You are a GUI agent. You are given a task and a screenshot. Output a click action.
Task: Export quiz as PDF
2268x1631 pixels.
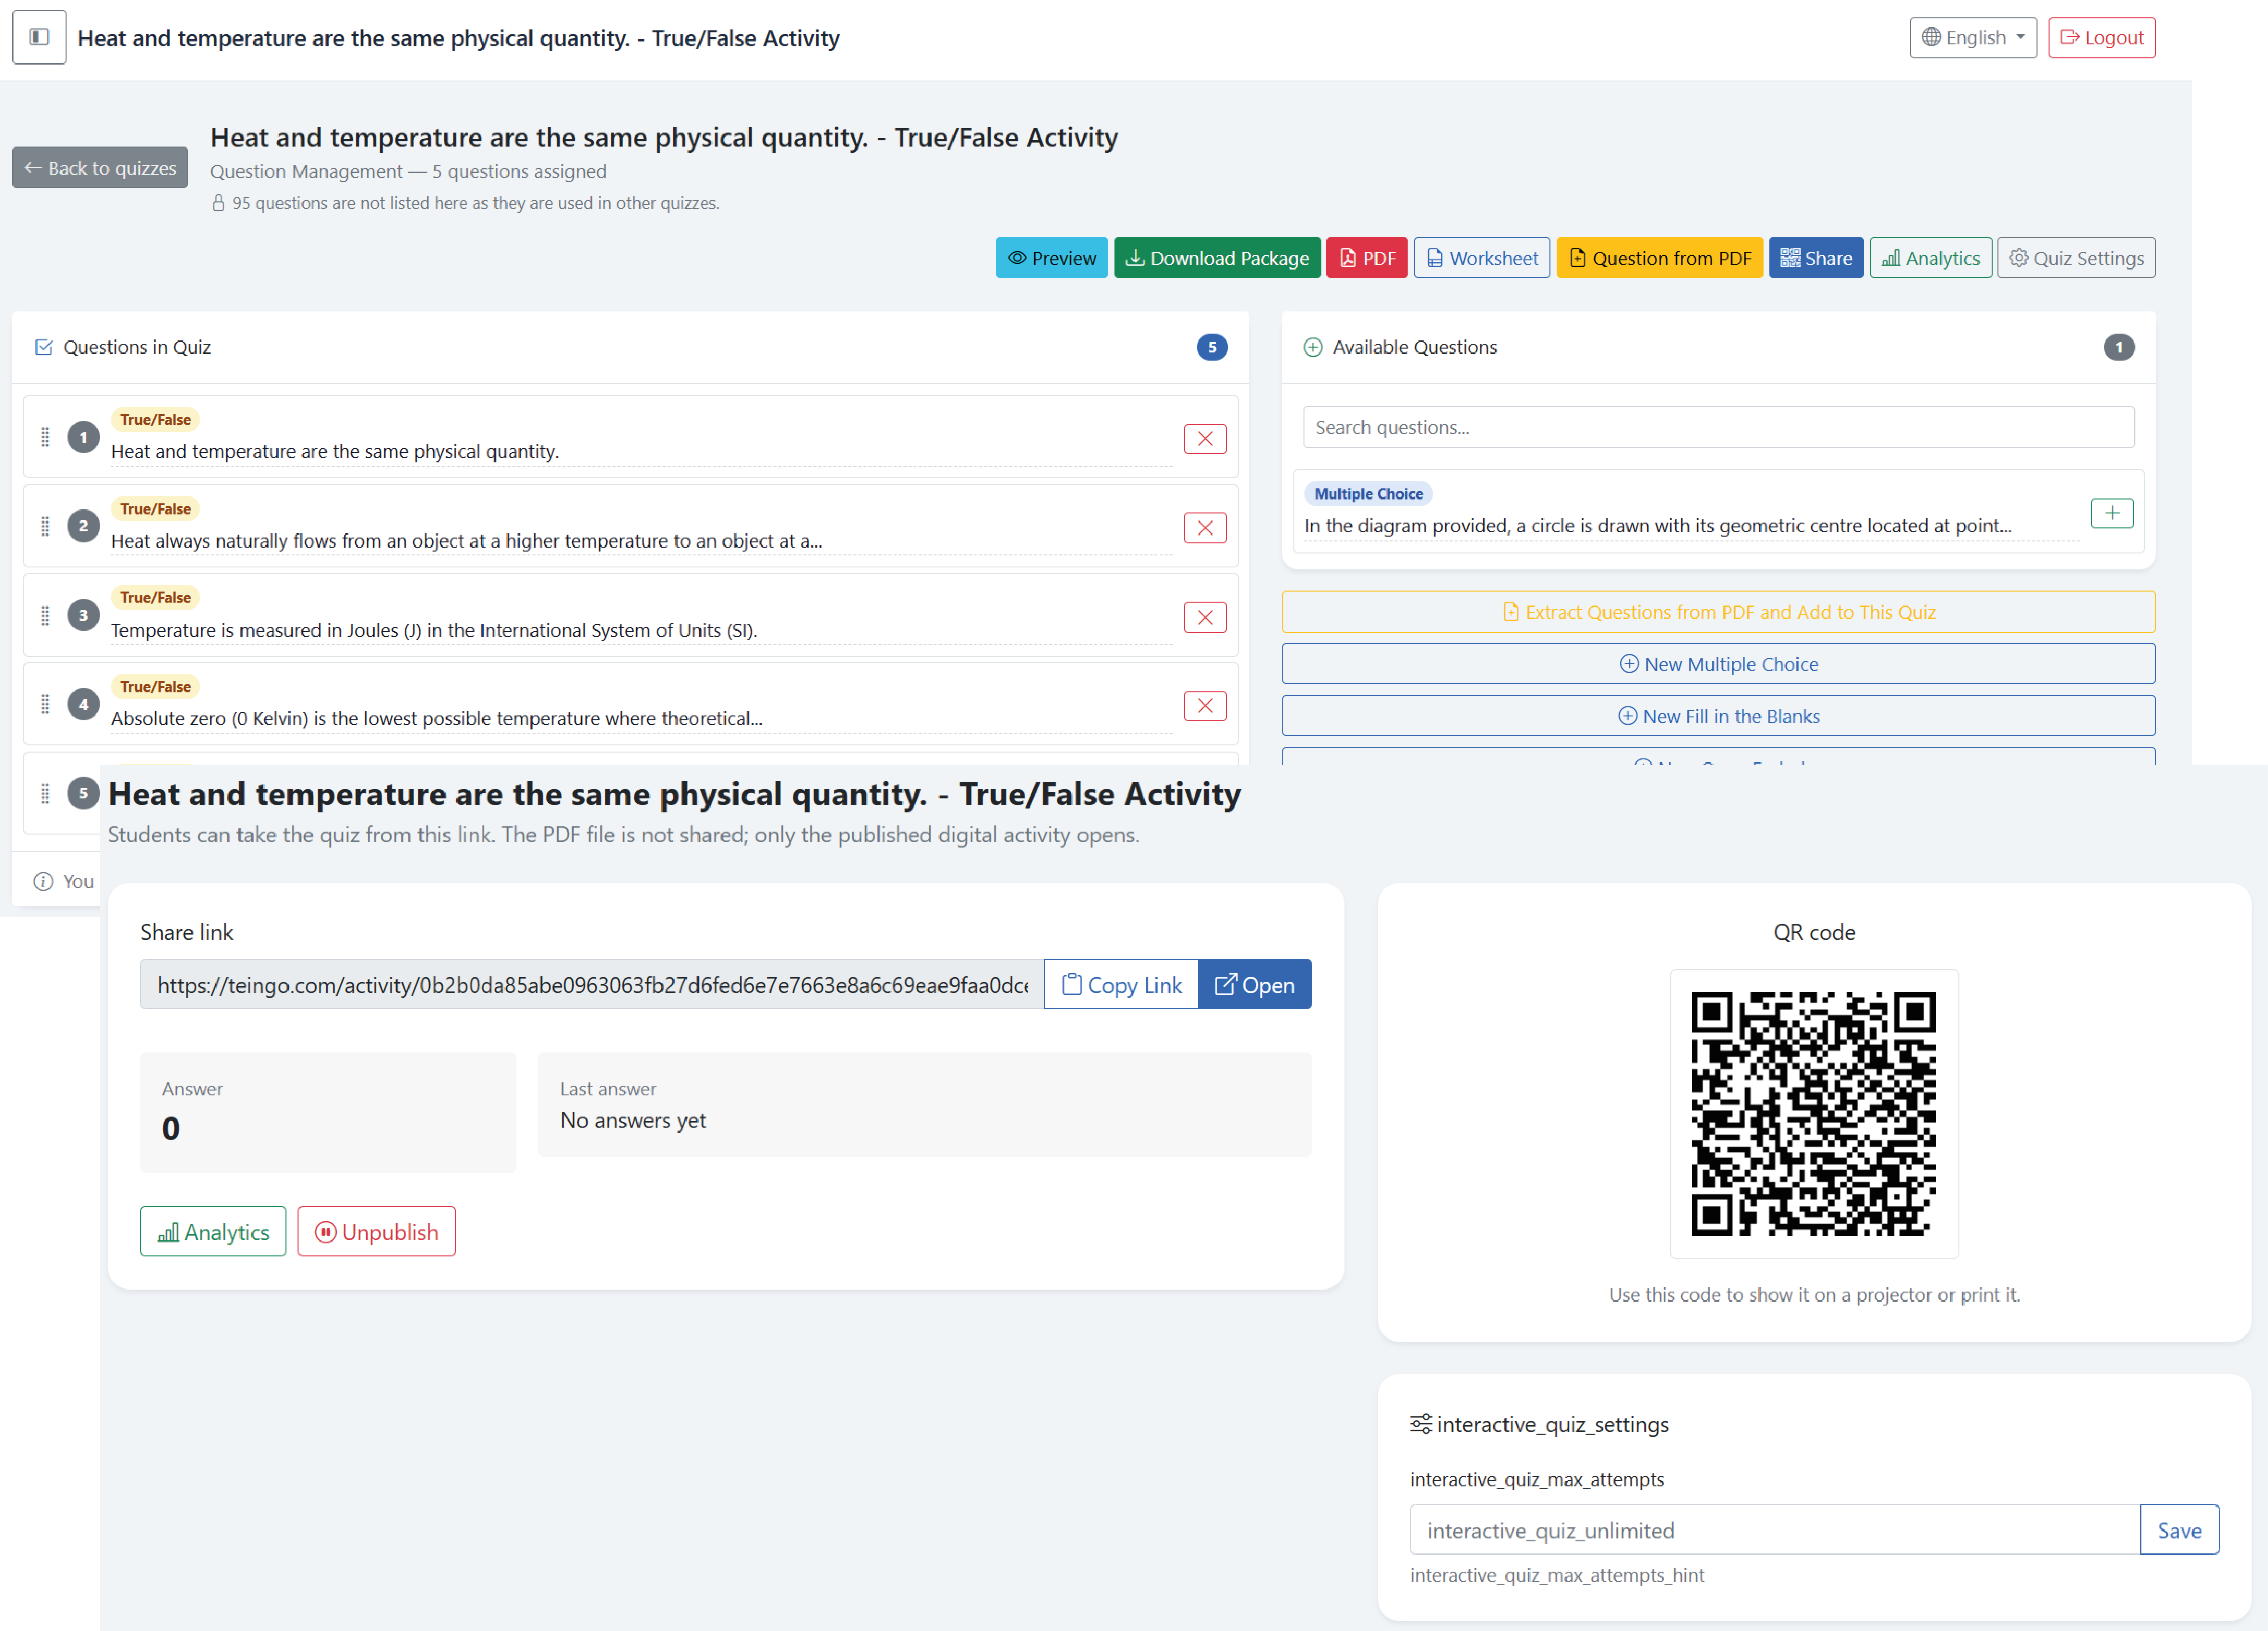click(x=1366, y=258)
